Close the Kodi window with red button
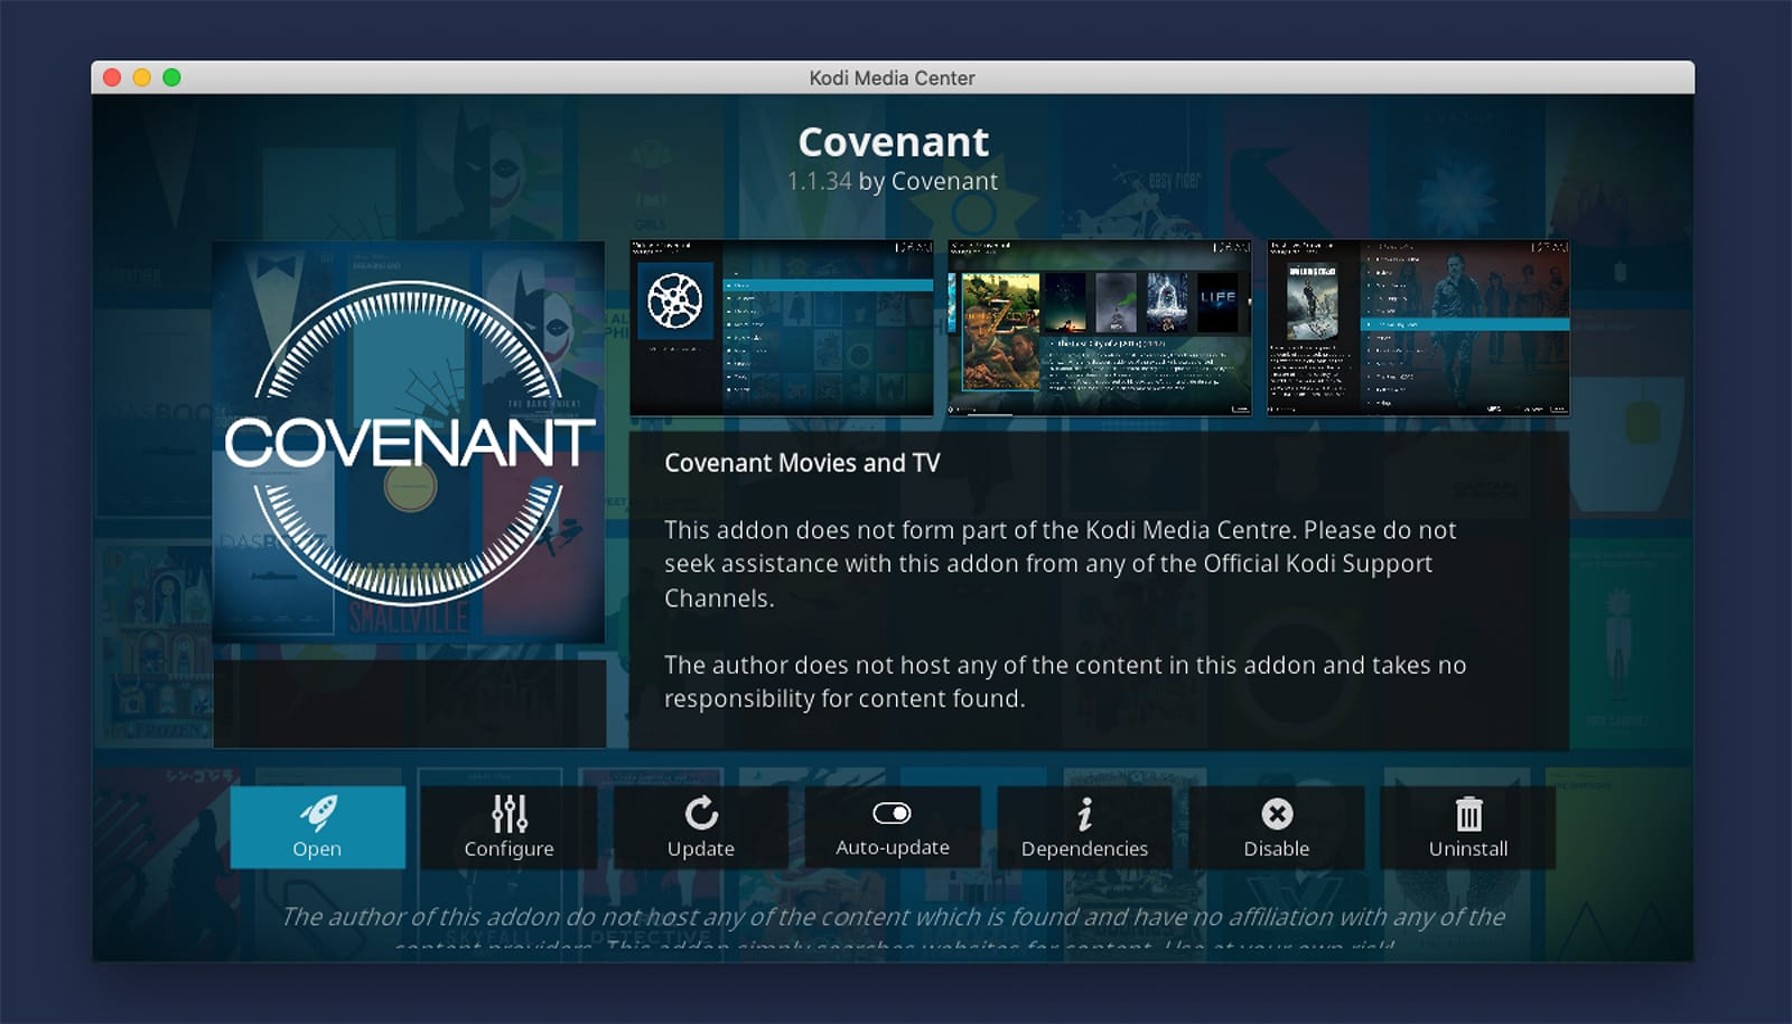This screenshot has height=1024, width=1792. click(112, 78)
